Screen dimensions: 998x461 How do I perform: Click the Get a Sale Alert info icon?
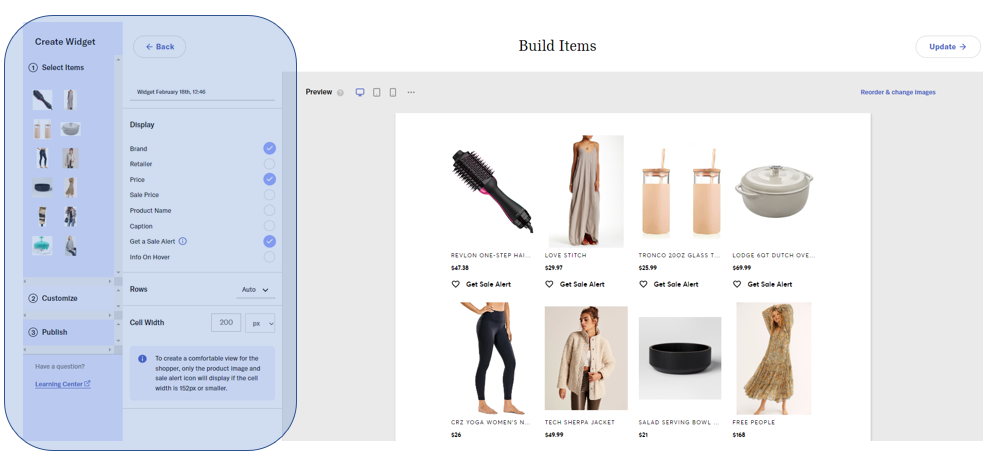[x=183, y=241]
